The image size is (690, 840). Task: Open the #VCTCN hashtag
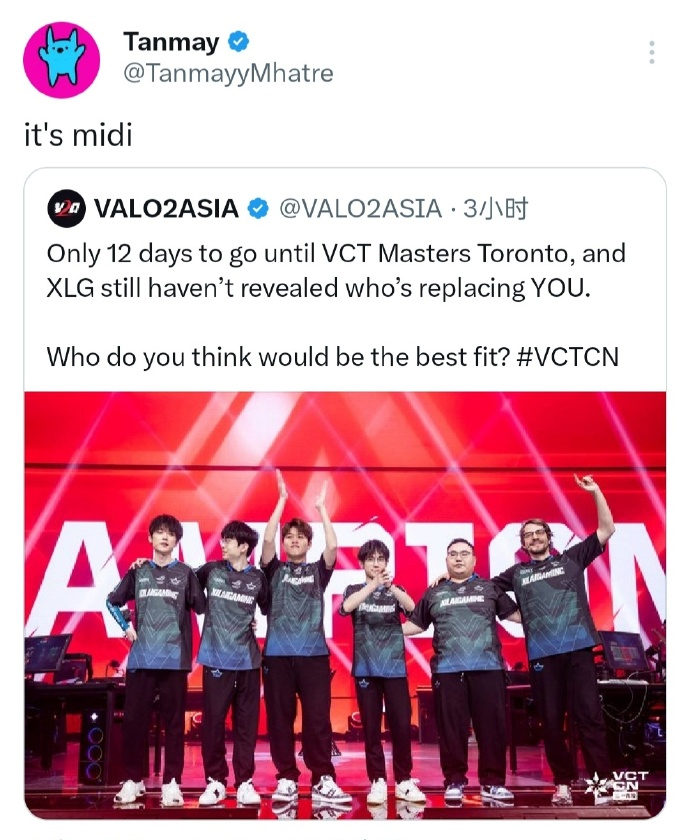click(568, 357)
